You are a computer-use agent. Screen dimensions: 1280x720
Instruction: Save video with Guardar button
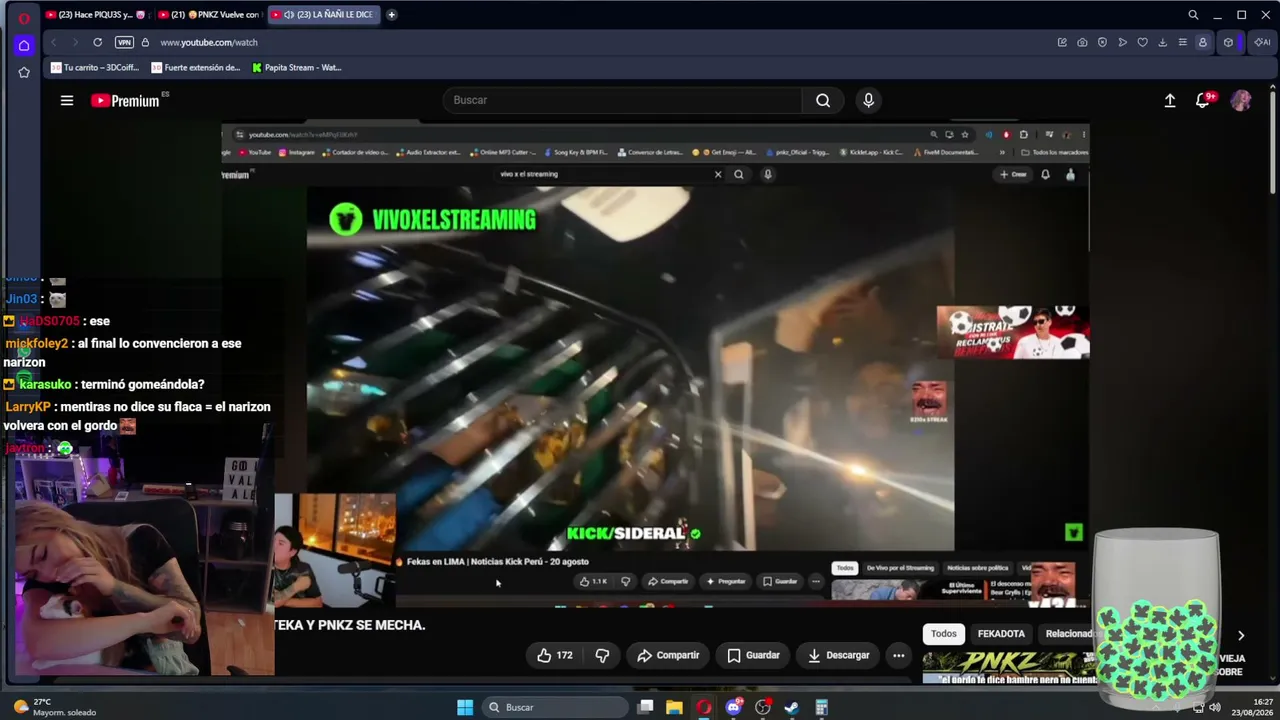[x=753, y=655]
